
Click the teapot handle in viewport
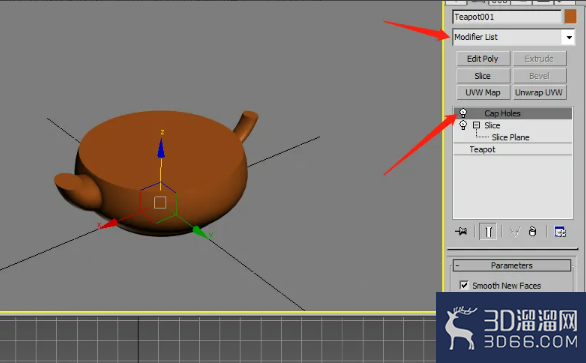pos(246,125)
